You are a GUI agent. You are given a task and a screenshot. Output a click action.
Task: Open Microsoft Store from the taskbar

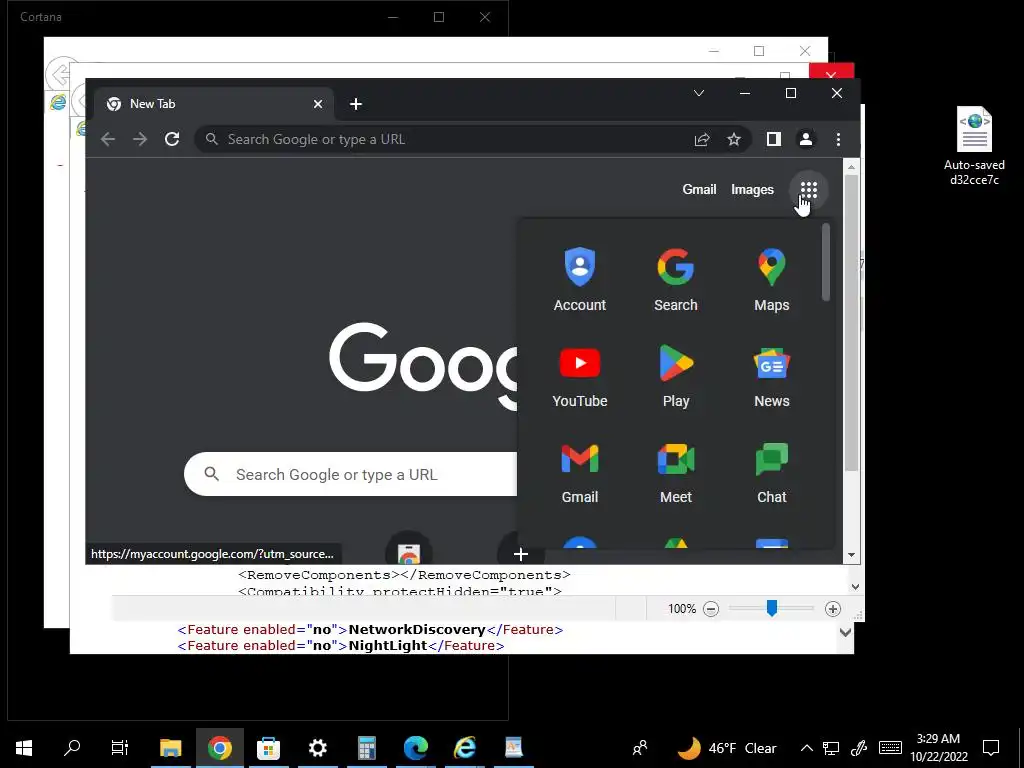[x=268, y=748]
